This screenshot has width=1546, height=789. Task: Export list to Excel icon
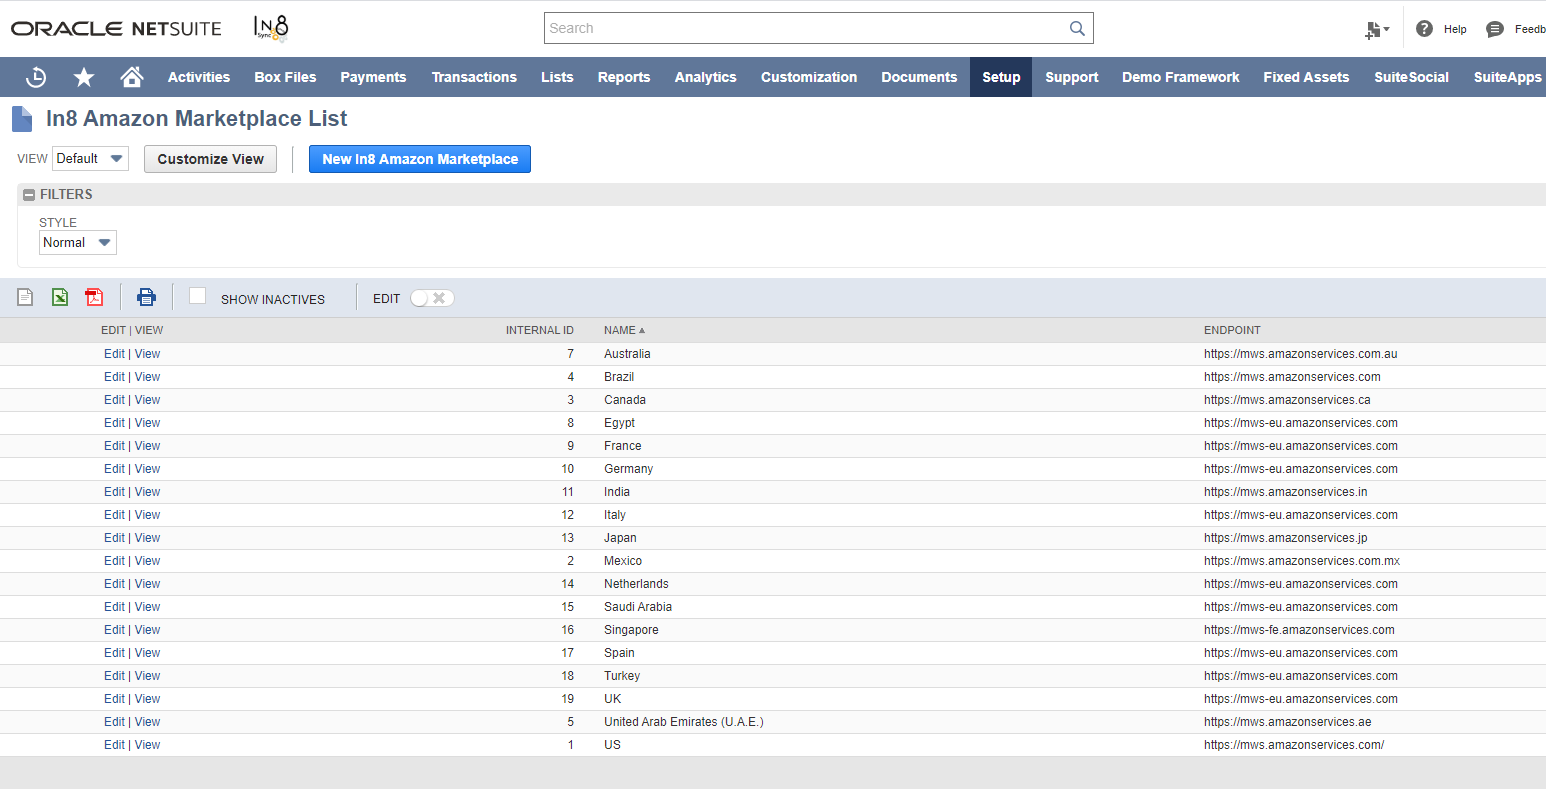[60, 297]
